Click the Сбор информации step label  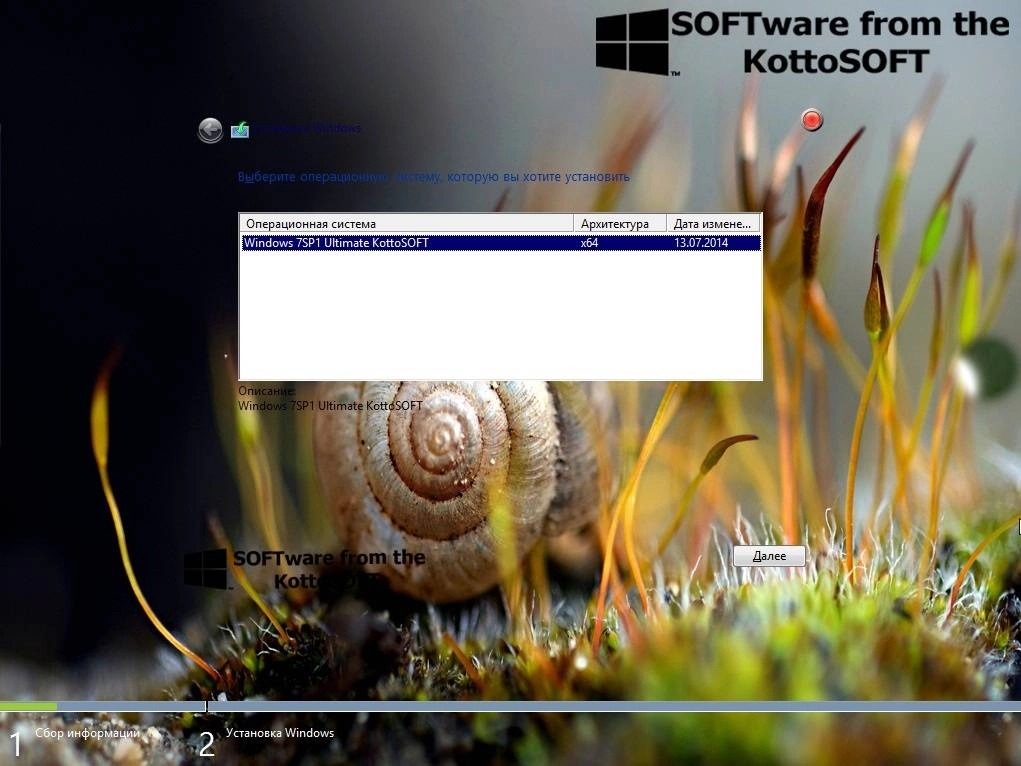(87, 733)
